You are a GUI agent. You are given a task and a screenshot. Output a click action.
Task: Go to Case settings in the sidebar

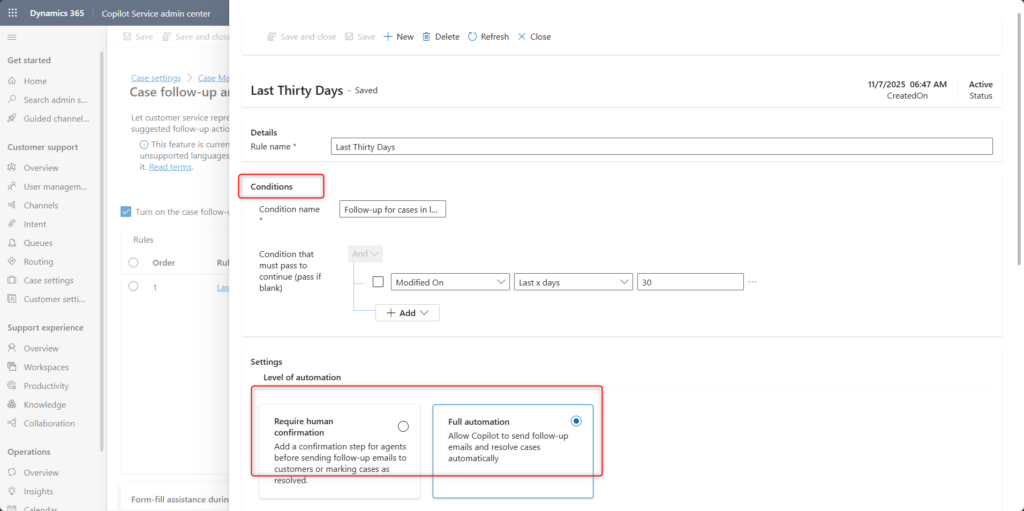[x=48, y=281]
